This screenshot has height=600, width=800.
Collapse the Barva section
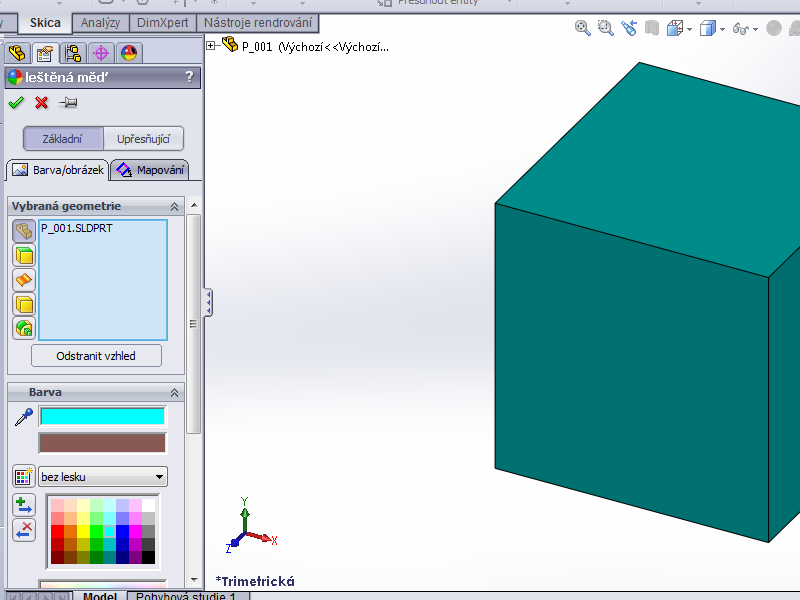click(x=174, y=392)
